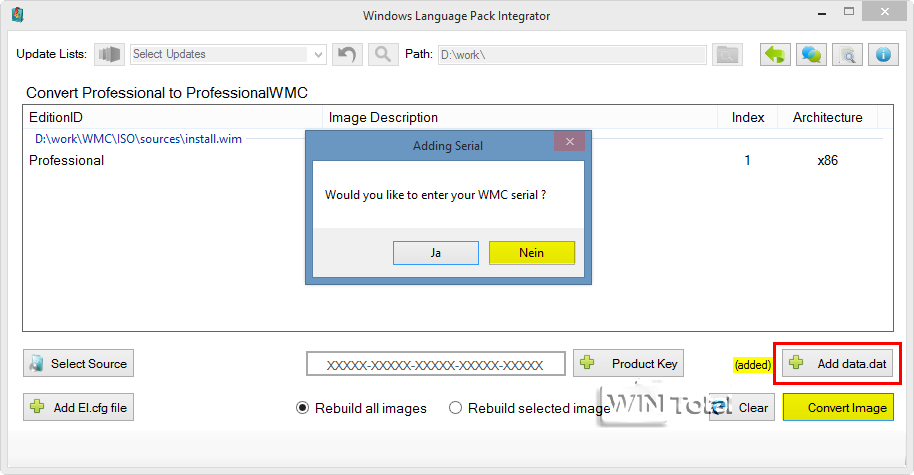Click the app icon in title bar

[17, 15]
